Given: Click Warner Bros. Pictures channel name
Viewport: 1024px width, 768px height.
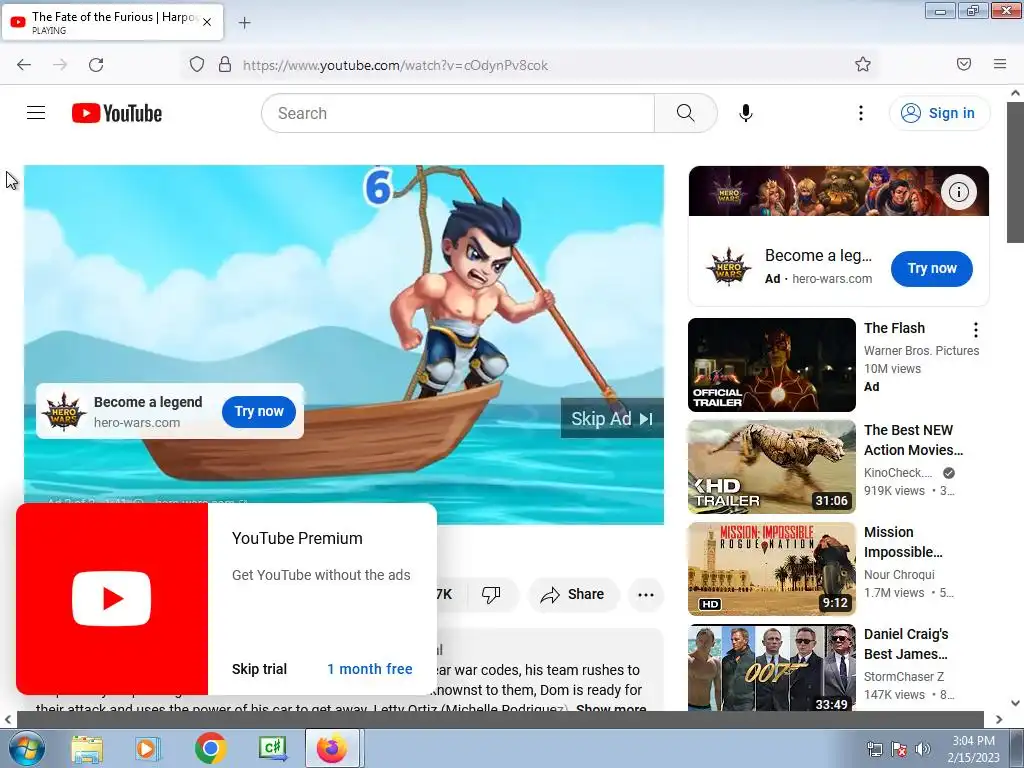Looking at the screenshot, I should 921,351.
